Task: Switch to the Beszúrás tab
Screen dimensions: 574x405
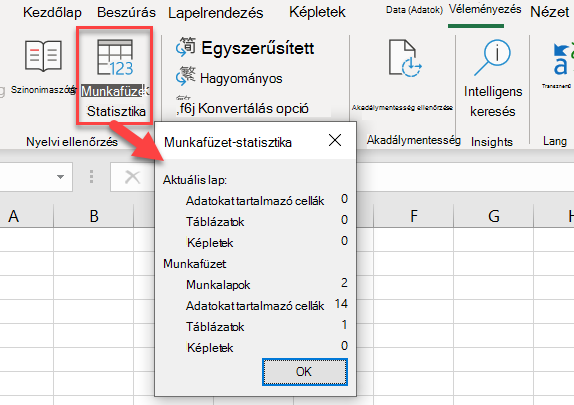Action: click(x=126, y=13)
